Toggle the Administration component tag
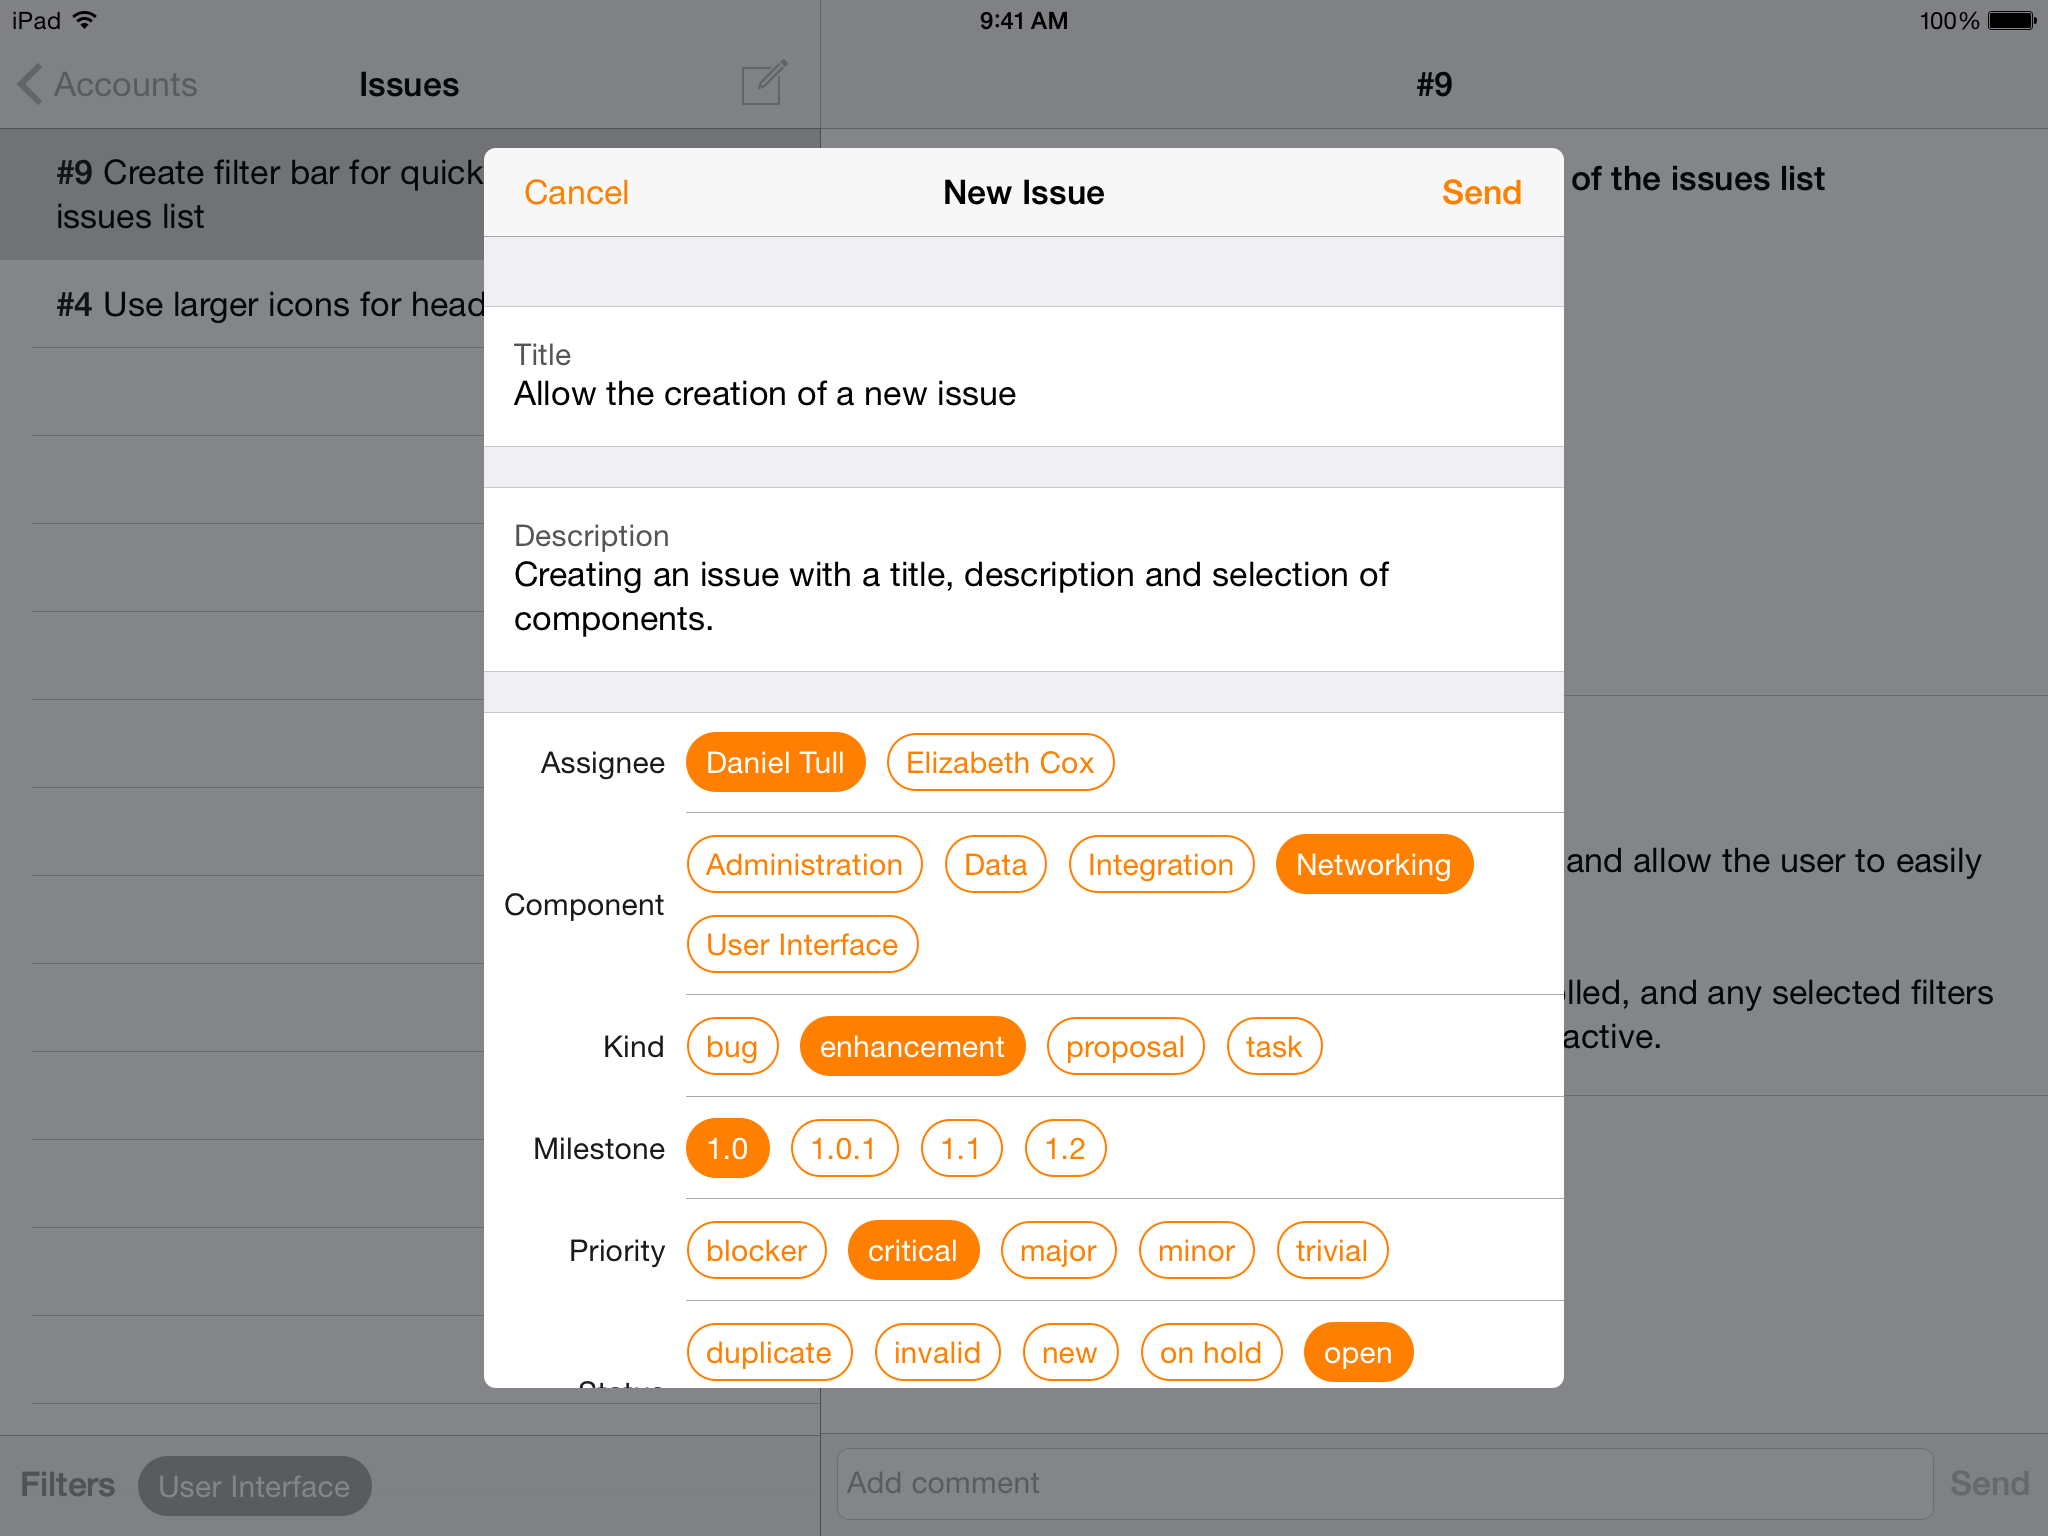Image resolution: width=2048 pixels, height=1536 pixels. pos(804,865)
